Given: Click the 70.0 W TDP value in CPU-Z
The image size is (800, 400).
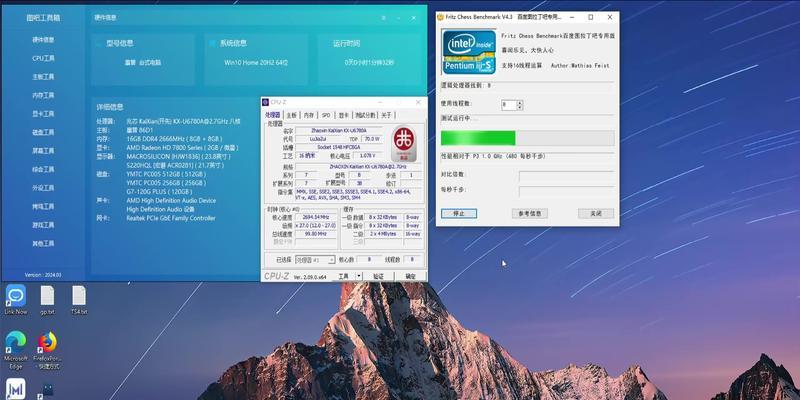Looking at the screenshot, I should point(374,138).
